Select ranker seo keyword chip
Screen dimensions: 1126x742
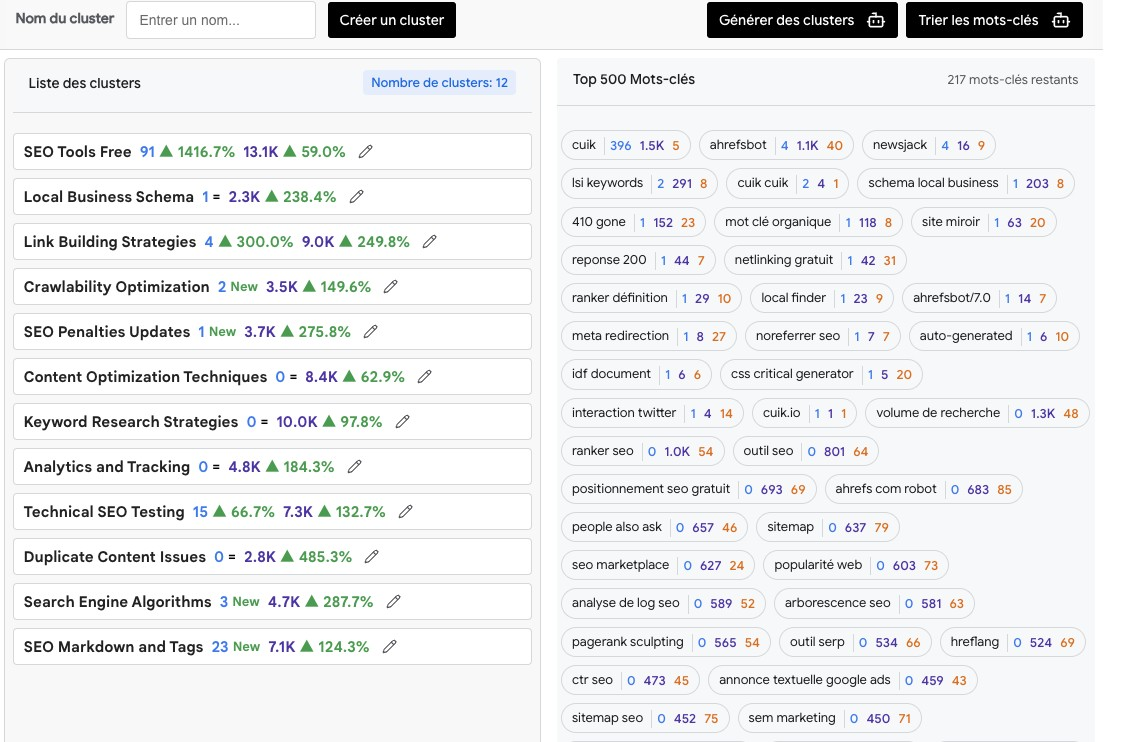(643, 451)
